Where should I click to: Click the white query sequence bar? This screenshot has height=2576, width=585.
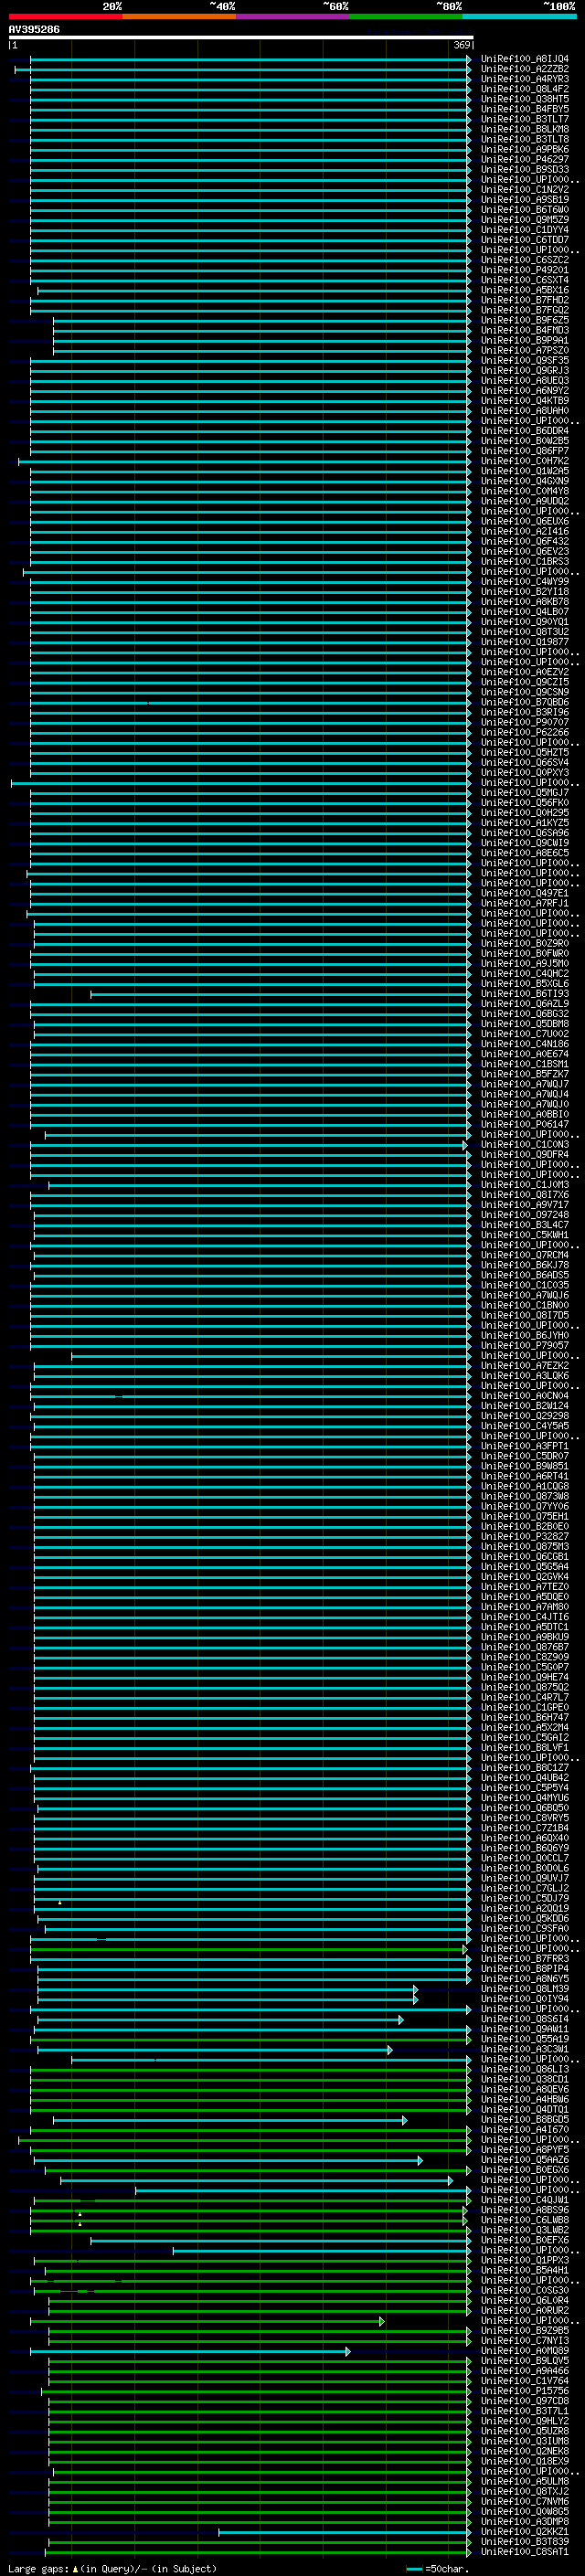[x=241, y=37]
